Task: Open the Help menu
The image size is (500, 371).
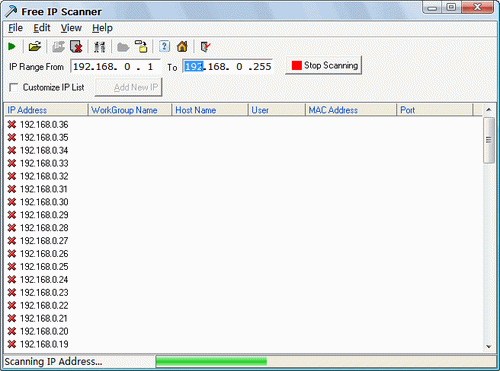Action: pyautogui.click(x=102, y=28)
